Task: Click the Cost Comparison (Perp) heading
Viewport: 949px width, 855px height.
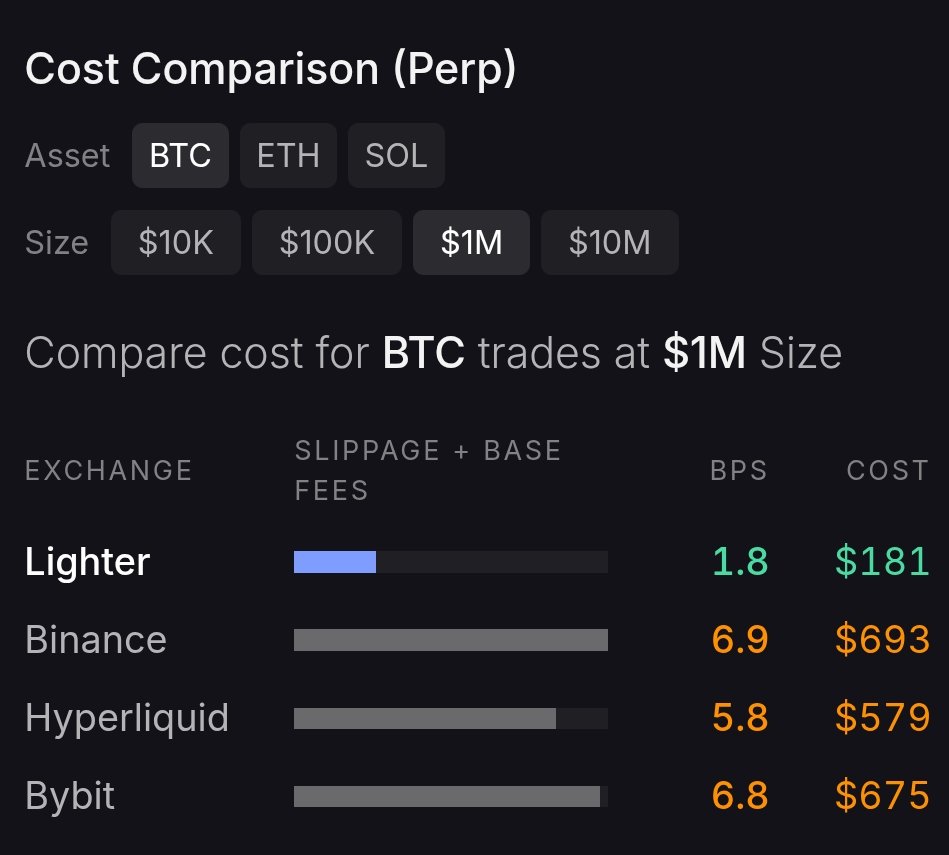Action: [270, 70]
